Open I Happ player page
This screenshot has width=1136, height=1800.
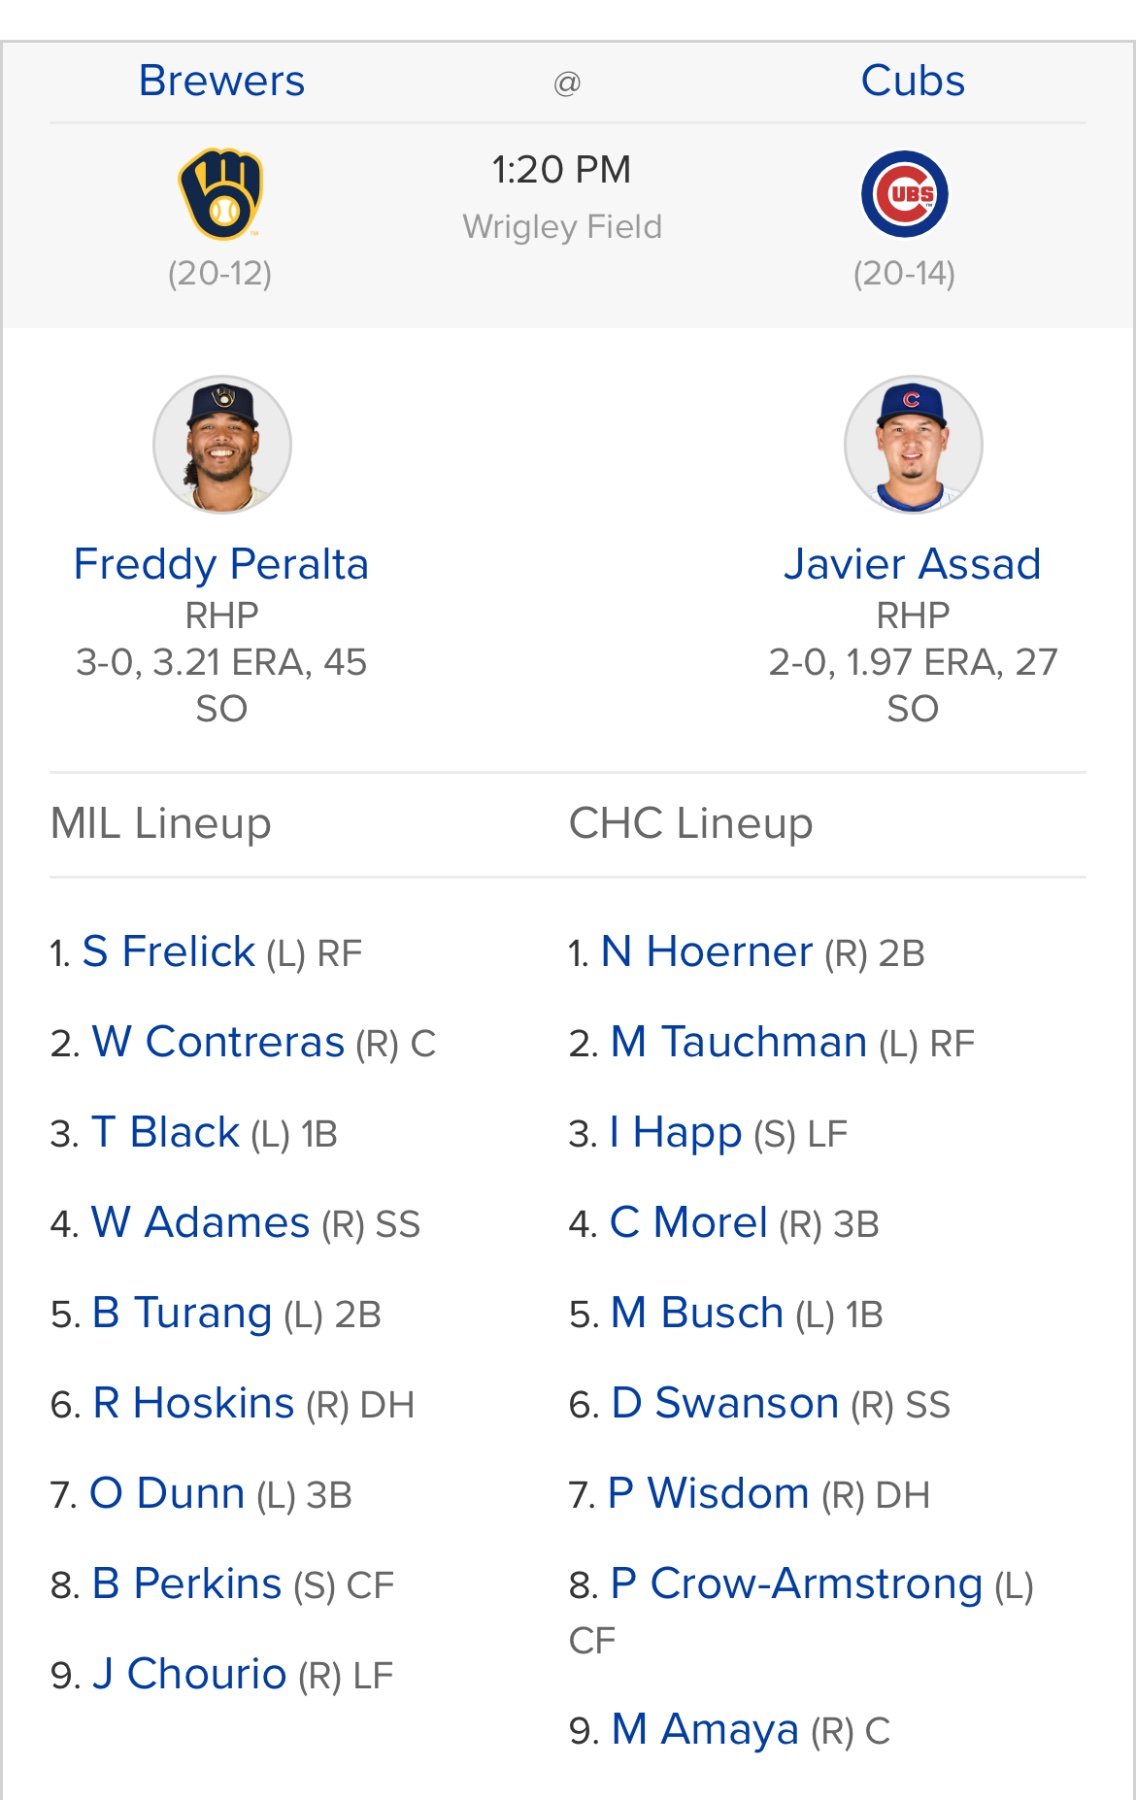pyautogui.click(x=675, y=1133)
